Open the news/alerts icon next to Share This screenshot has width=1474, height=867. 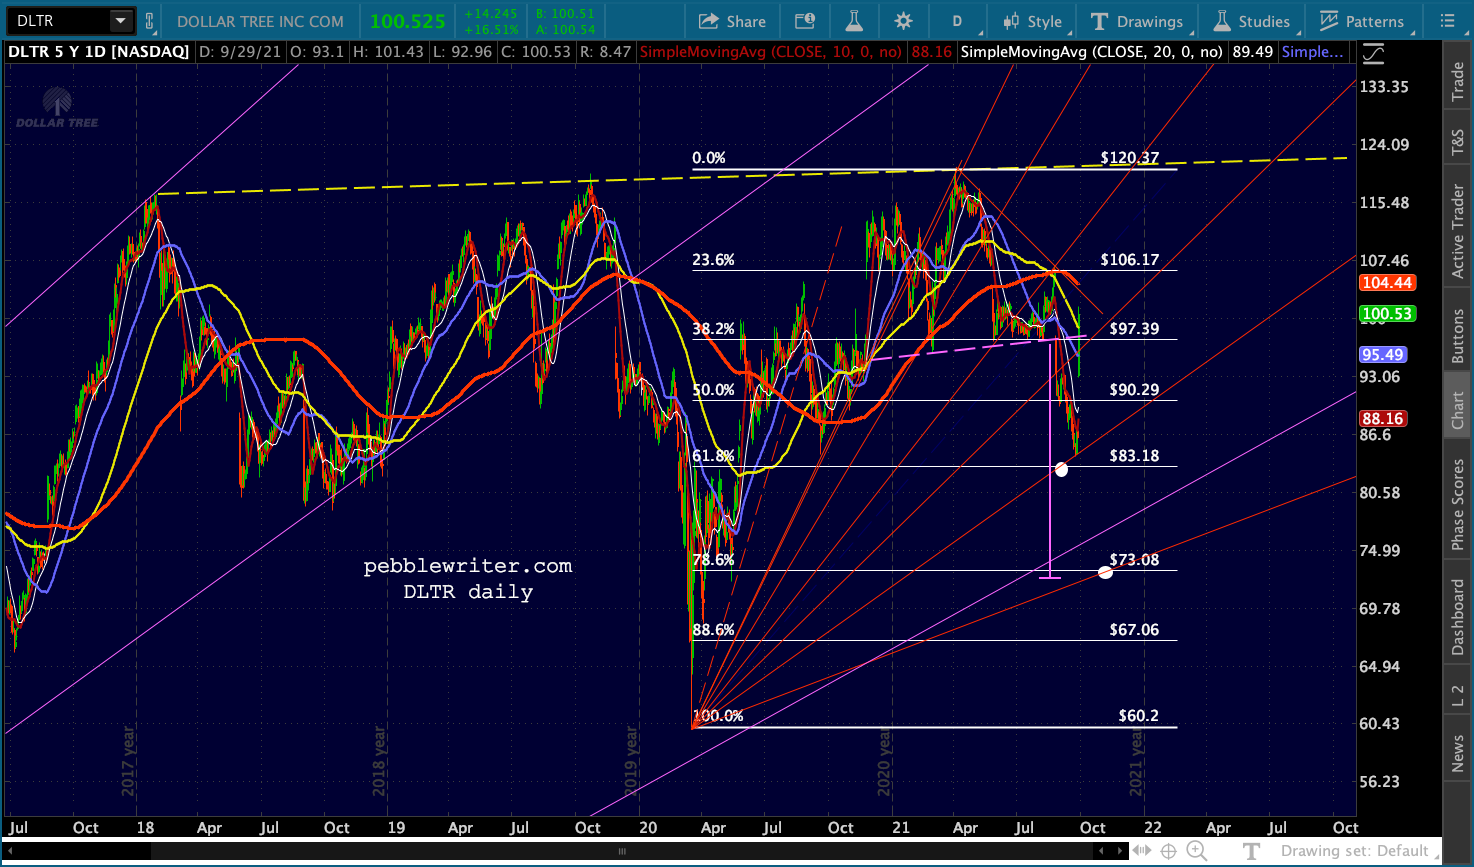click(x=805, y=21)
